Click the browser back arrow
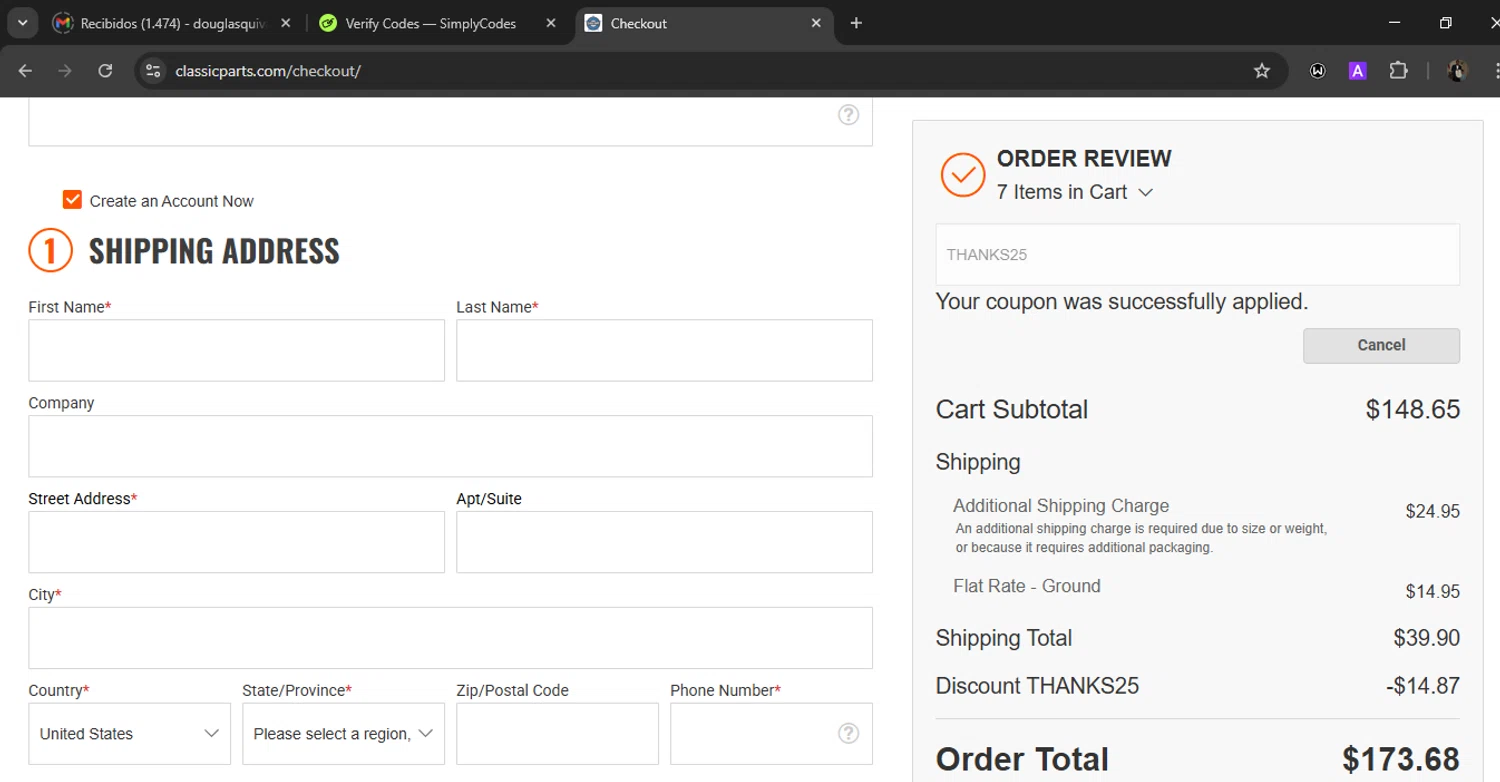 point(26,71)
